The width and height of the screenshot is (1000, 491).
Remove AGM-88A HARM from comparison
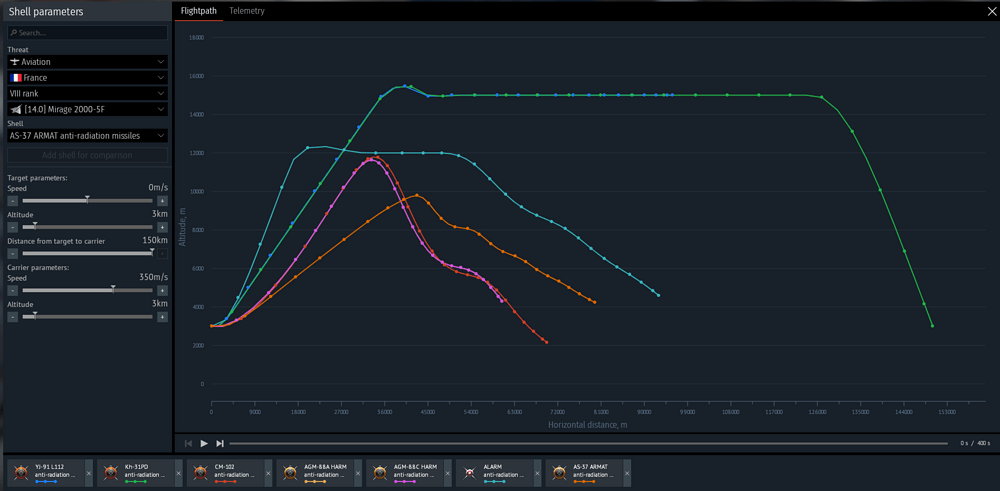pyautogui.click(x=358, y=473)
